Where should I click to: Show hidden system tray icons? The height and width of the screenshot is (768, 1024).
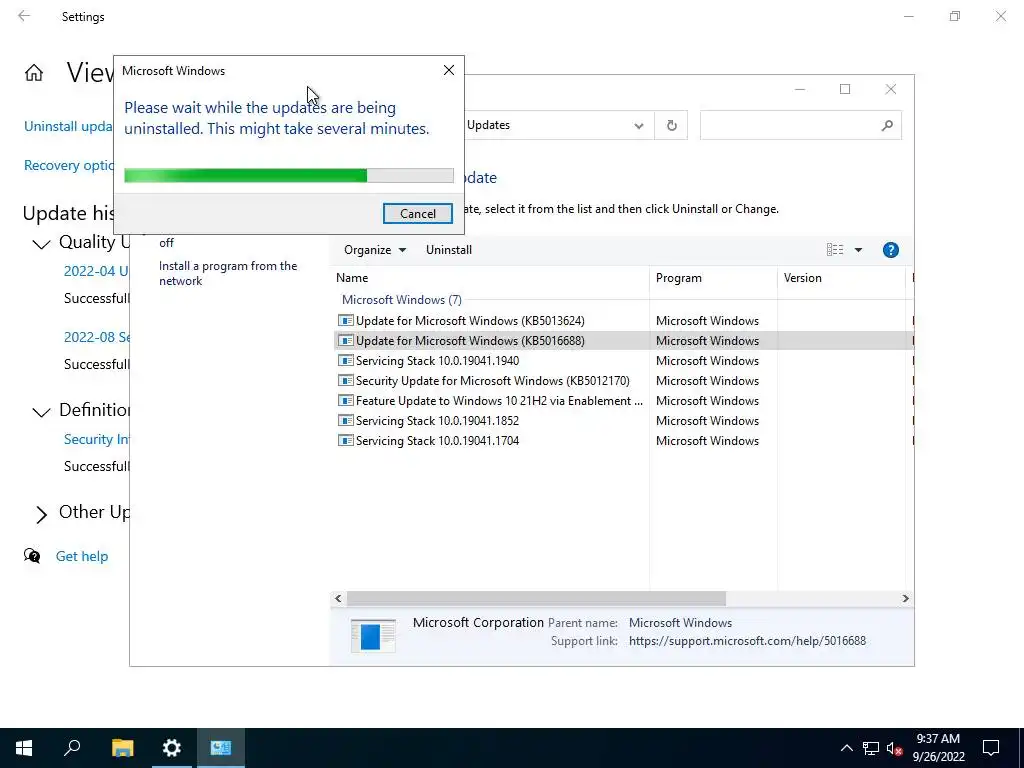pos(846,748)
